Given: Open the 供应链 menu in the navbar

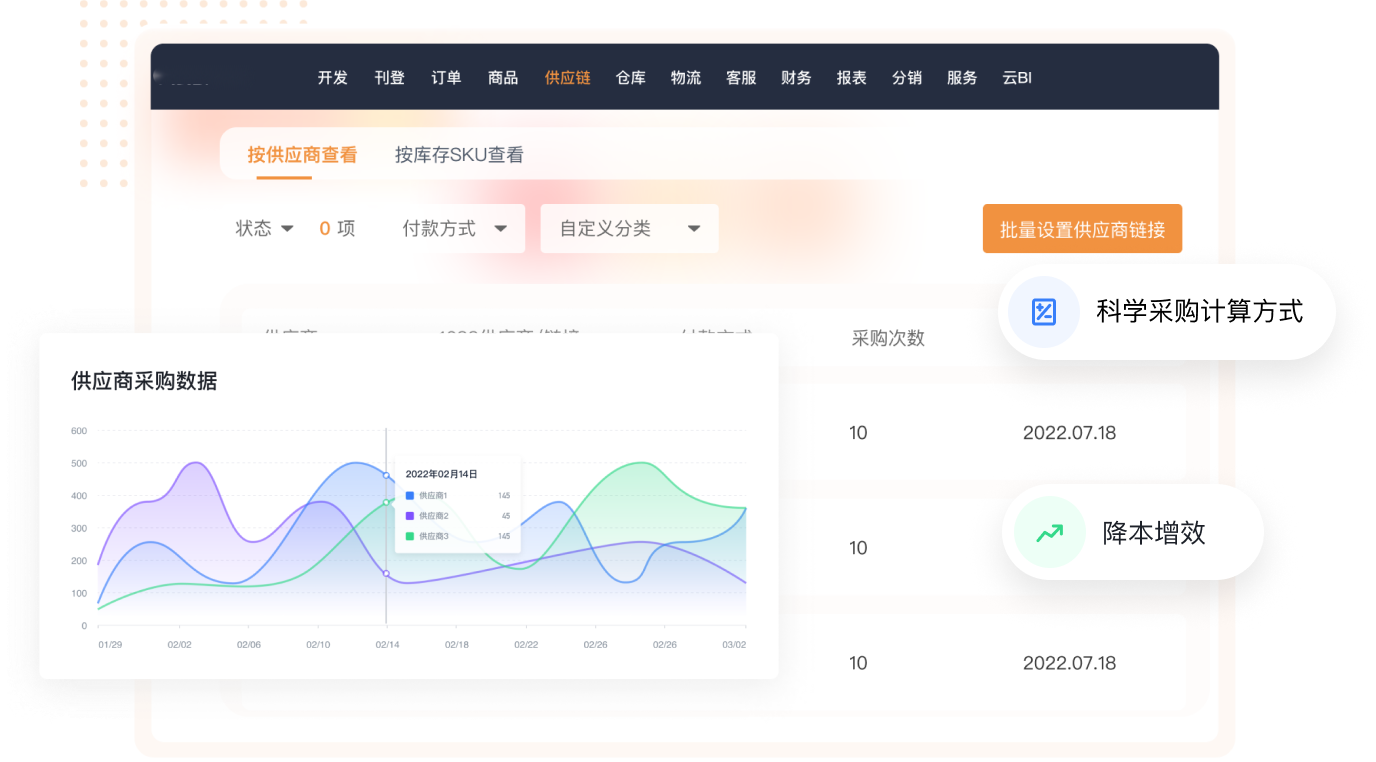Looking at the screenshot, I should 567,78.
